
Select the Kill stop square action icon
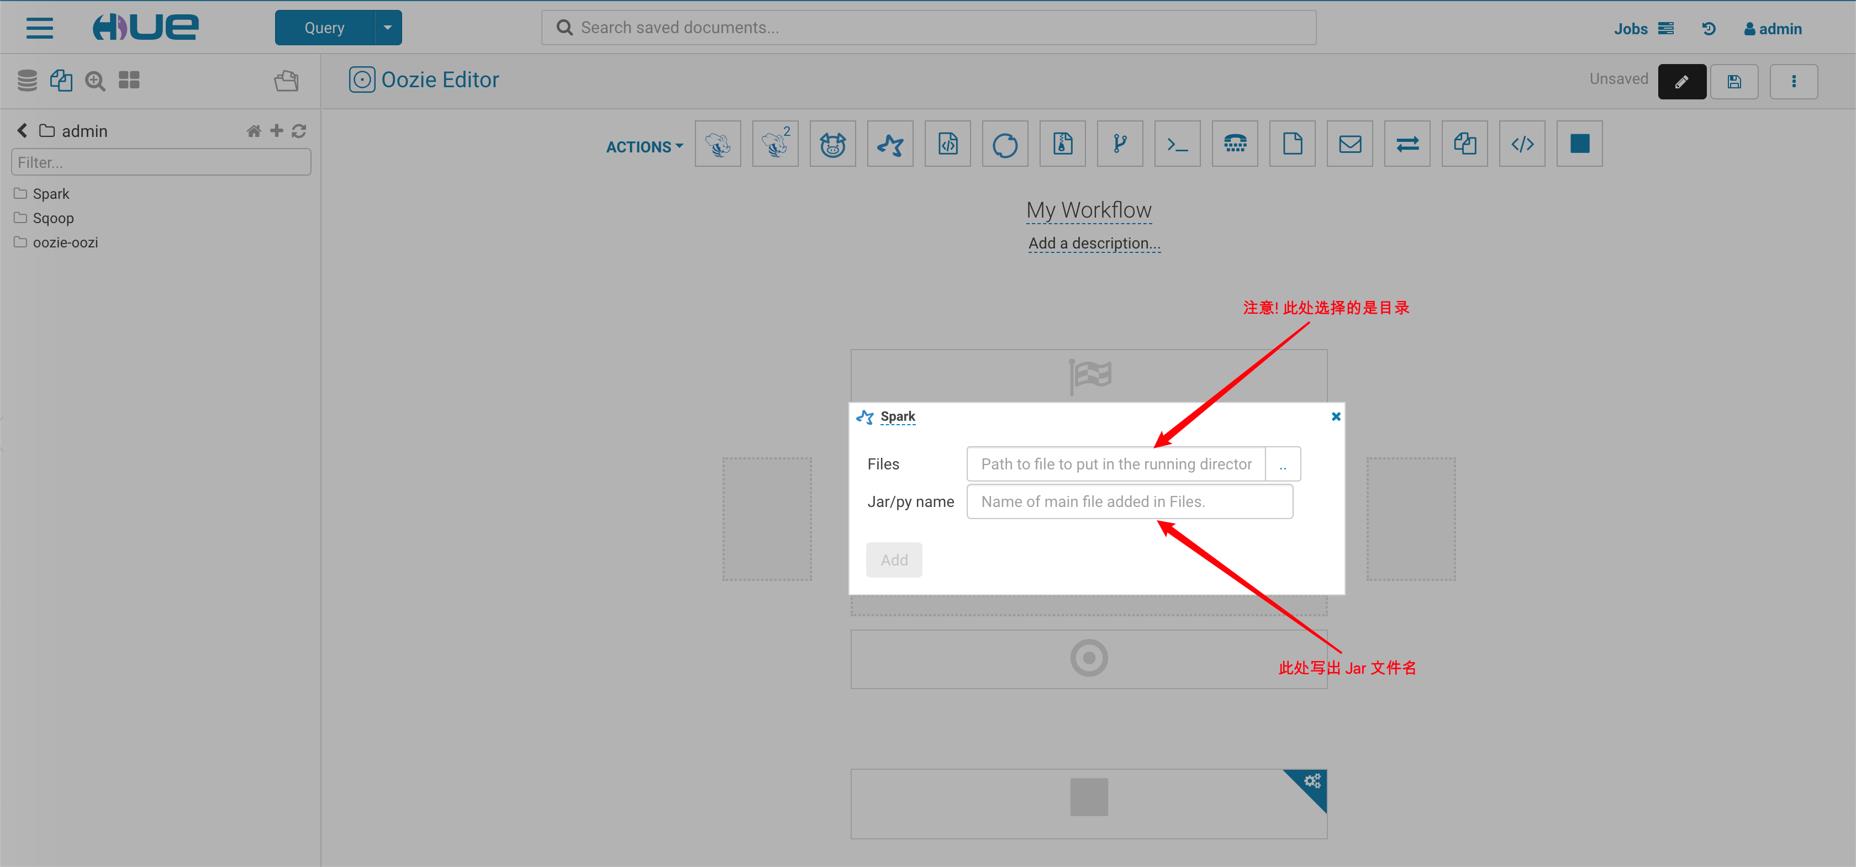click(1580, 144)
